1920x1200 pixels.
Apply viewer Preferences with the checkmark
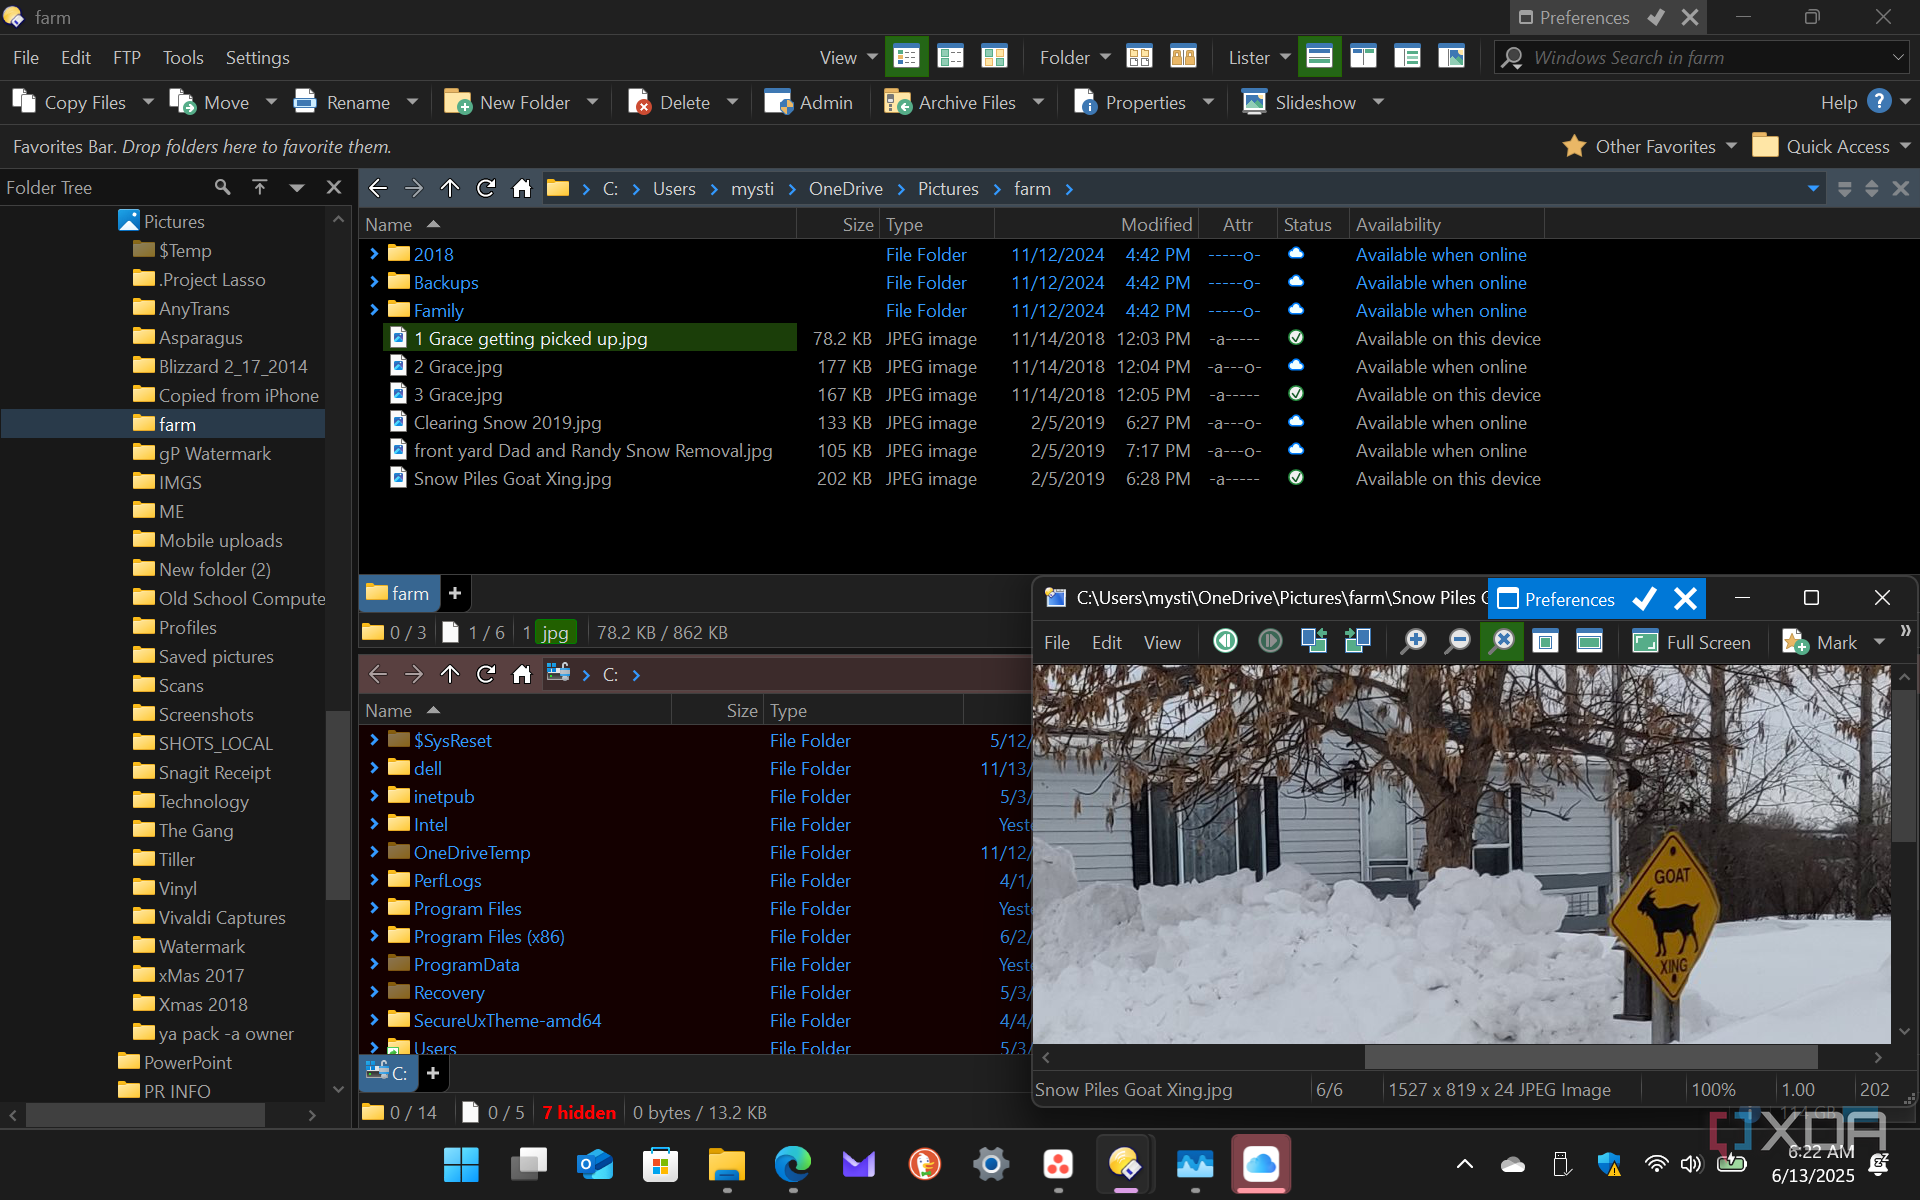point(1644,599)
